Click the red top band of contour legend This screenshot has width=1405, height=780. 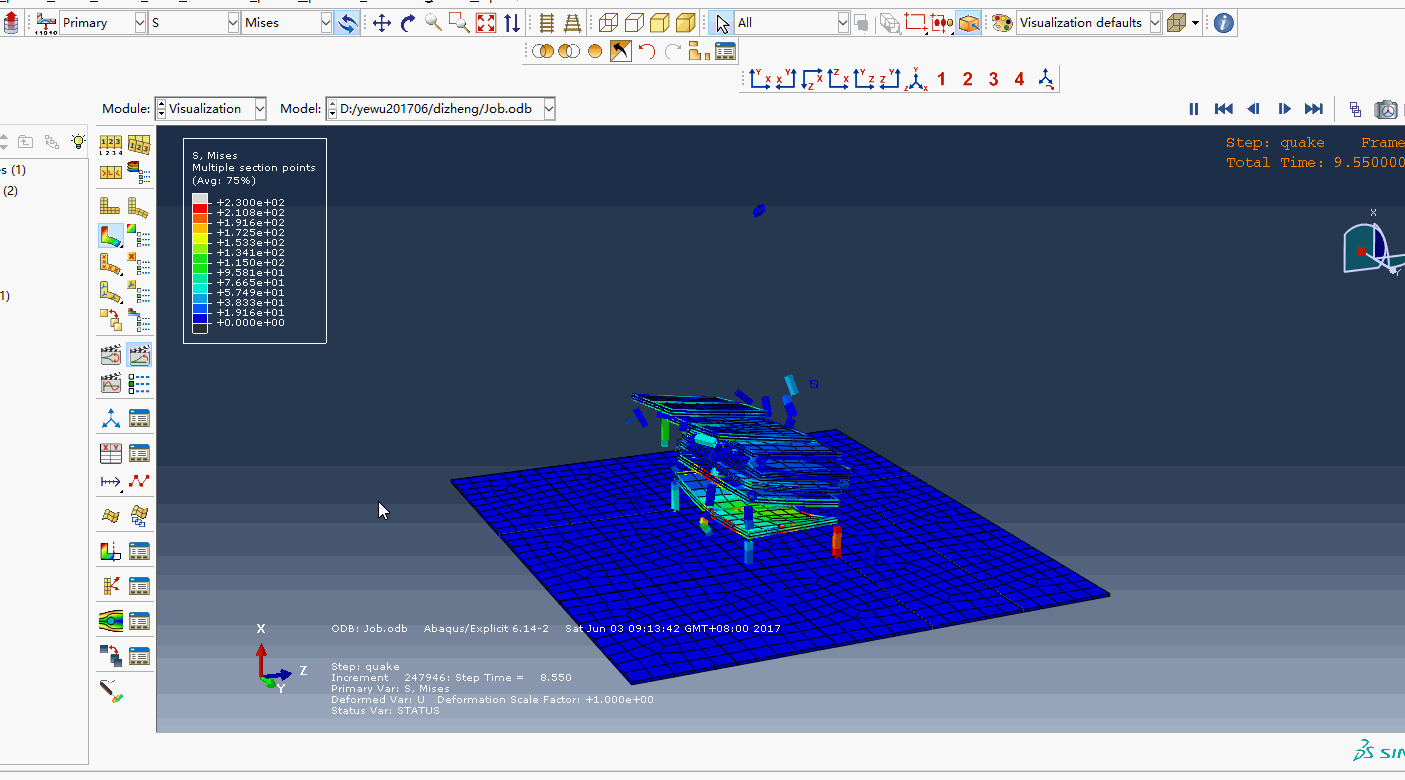200,207
